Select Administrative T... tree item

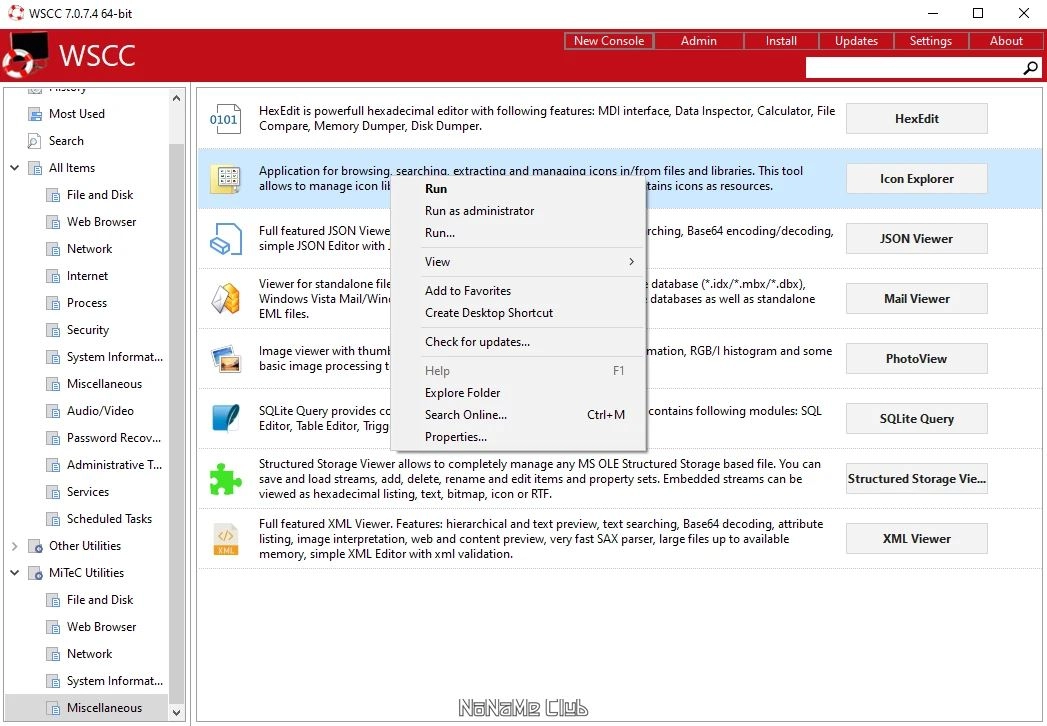(x=114, y=465)
